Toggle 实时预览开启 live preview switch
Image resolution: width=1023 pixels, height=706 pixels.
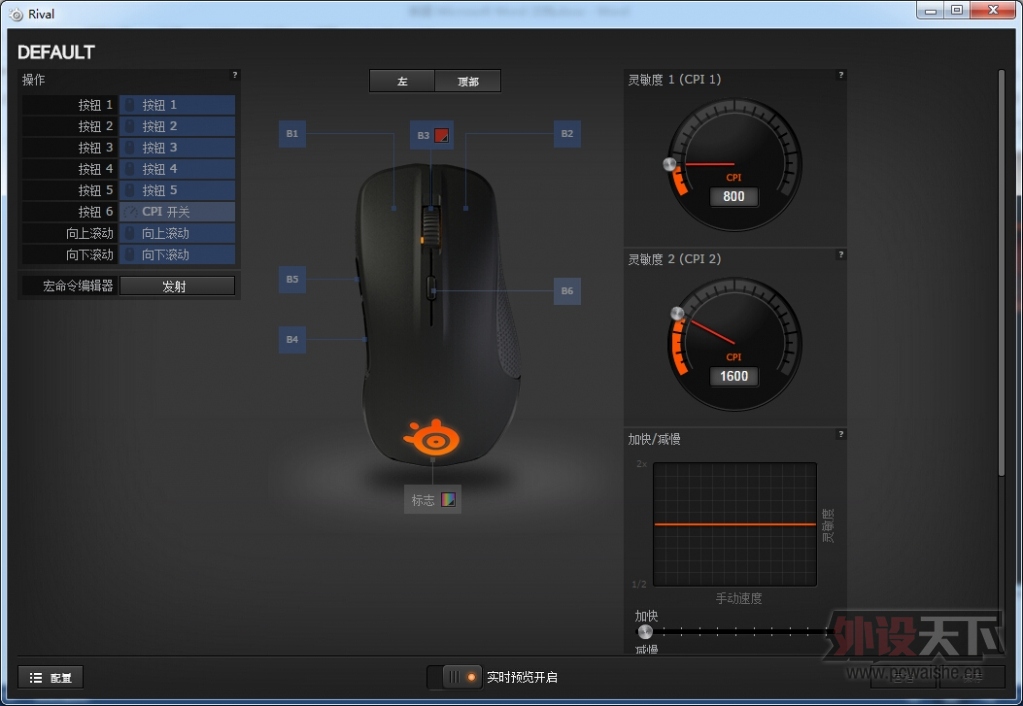455,677
